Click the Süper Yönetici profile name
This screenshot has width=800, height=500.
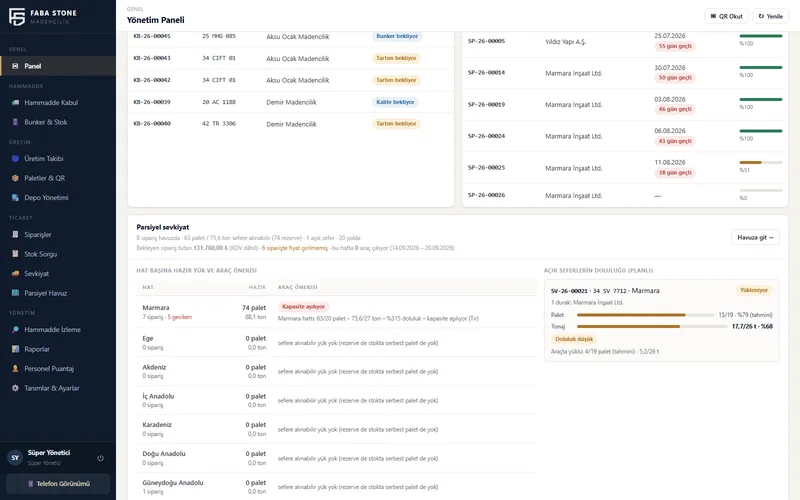(49, 453)
